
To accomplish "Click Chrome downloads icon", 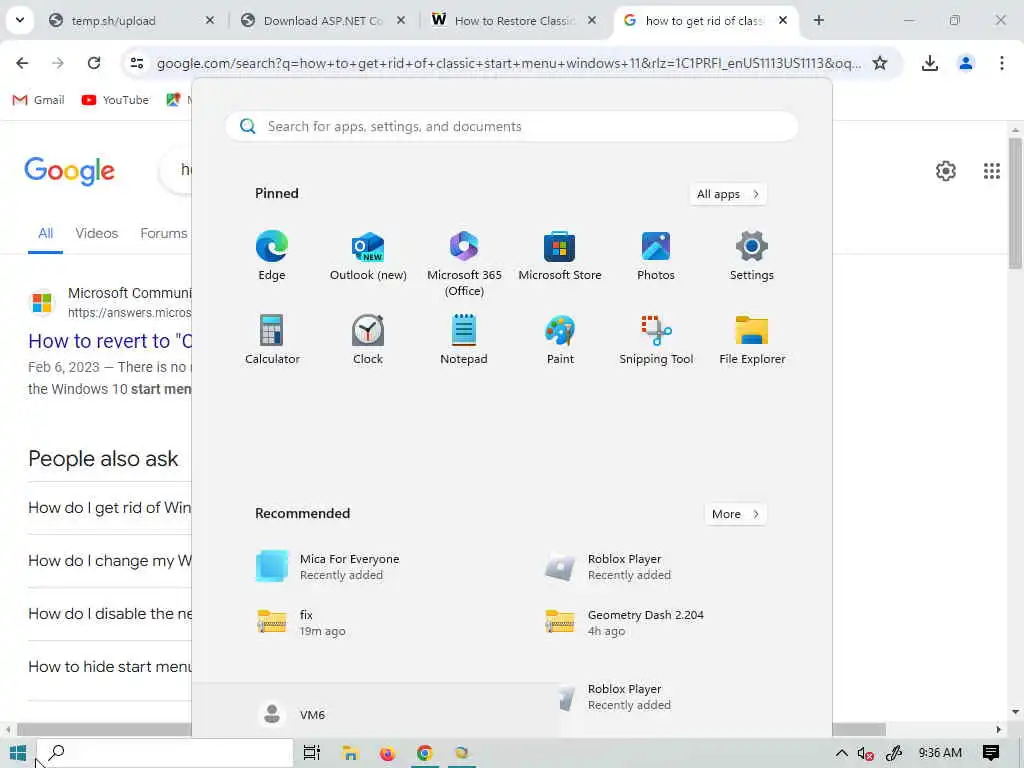I will (929, 63).
